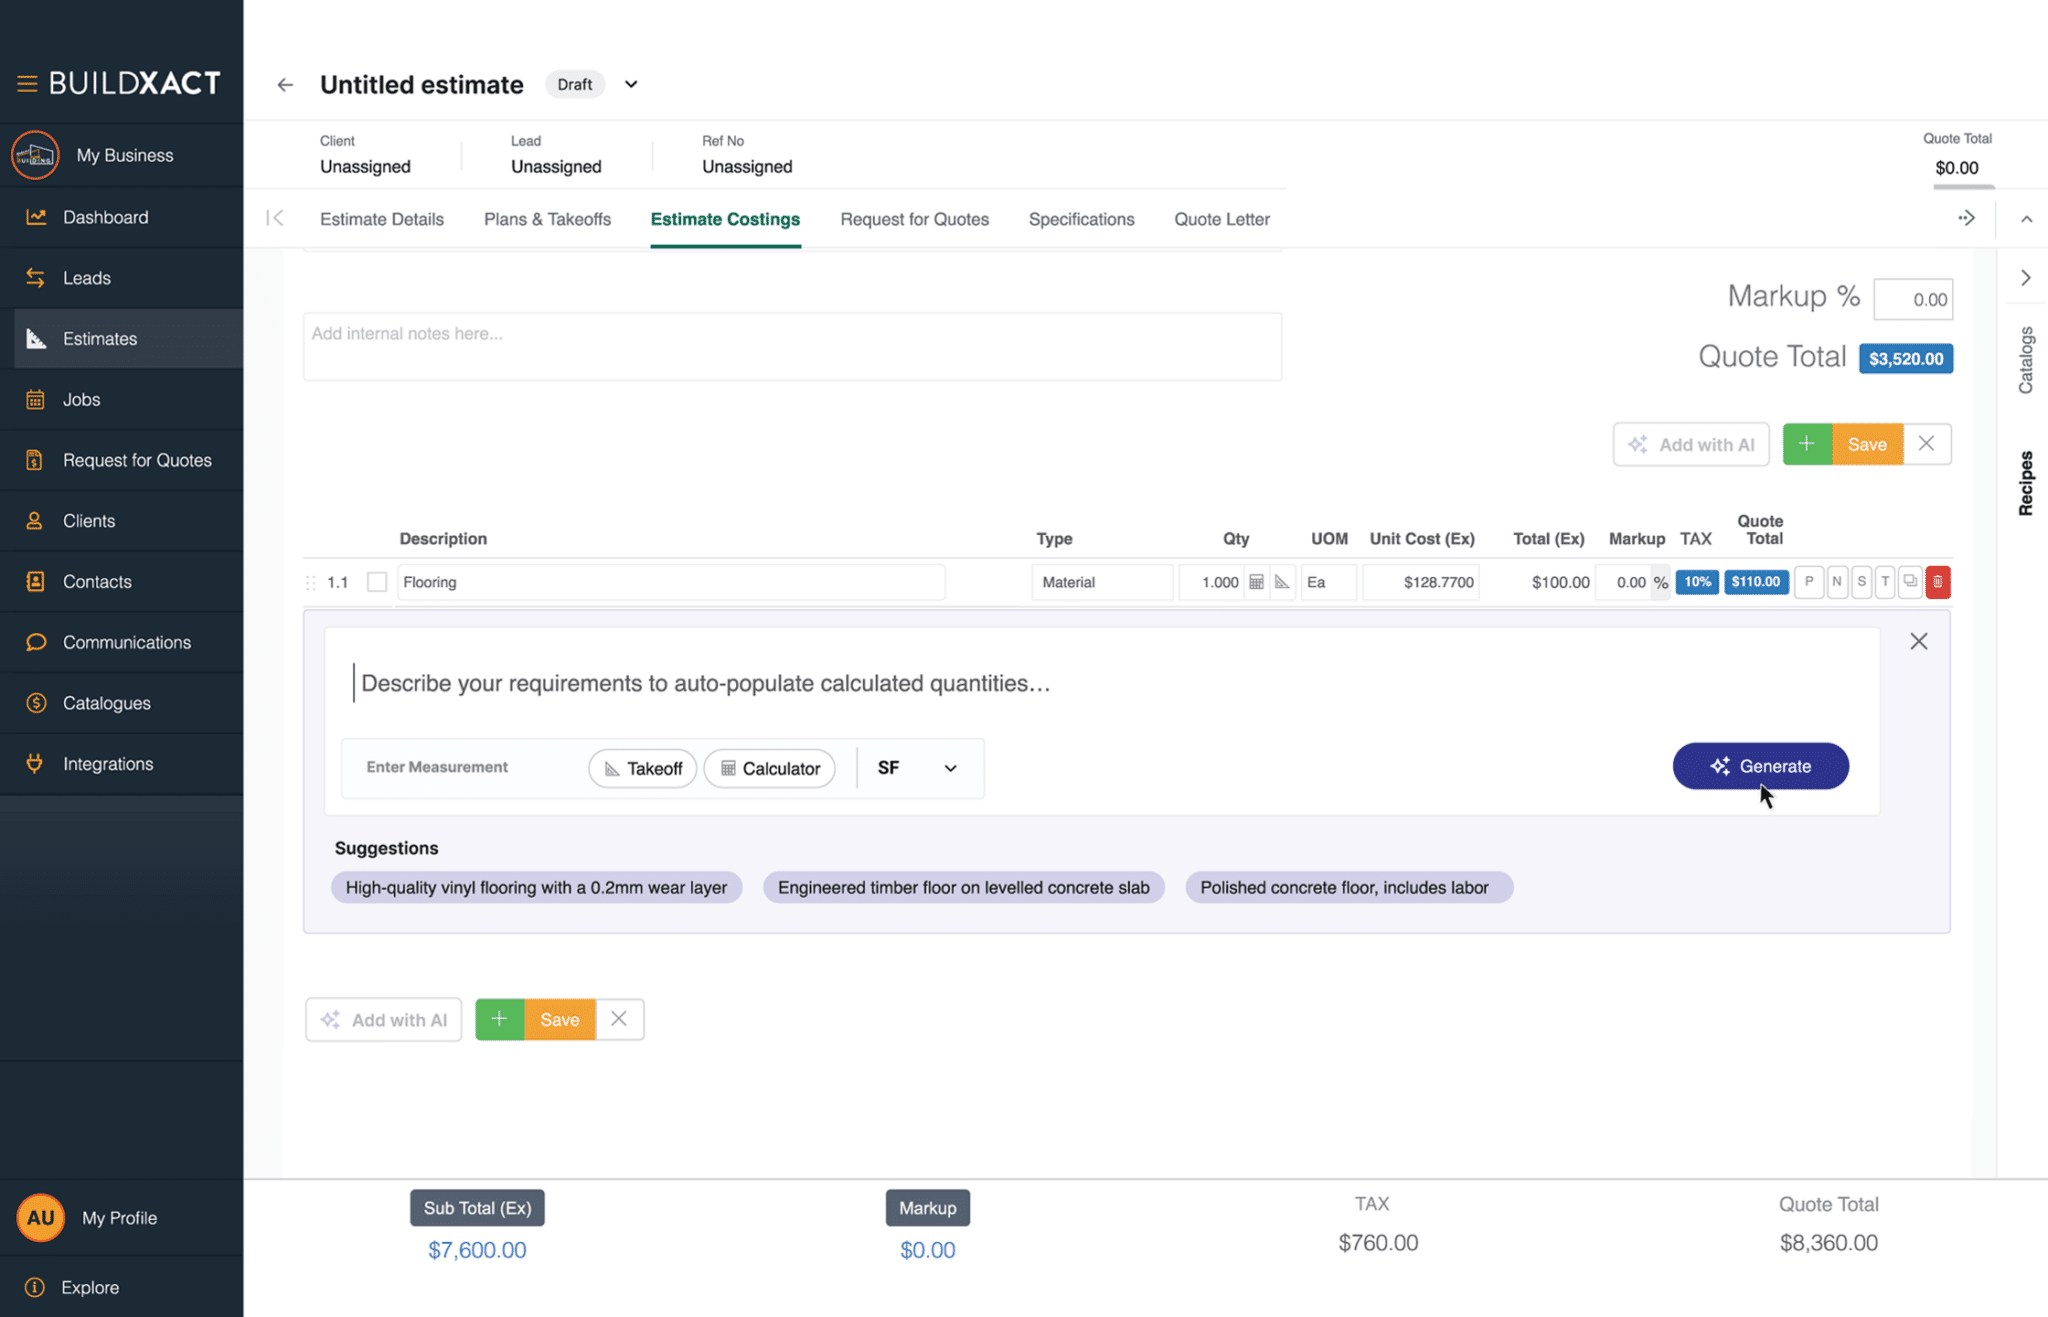Select the Jobs calendar icon in sidebar
The image size is (2048, 1317).
(36, 399)
